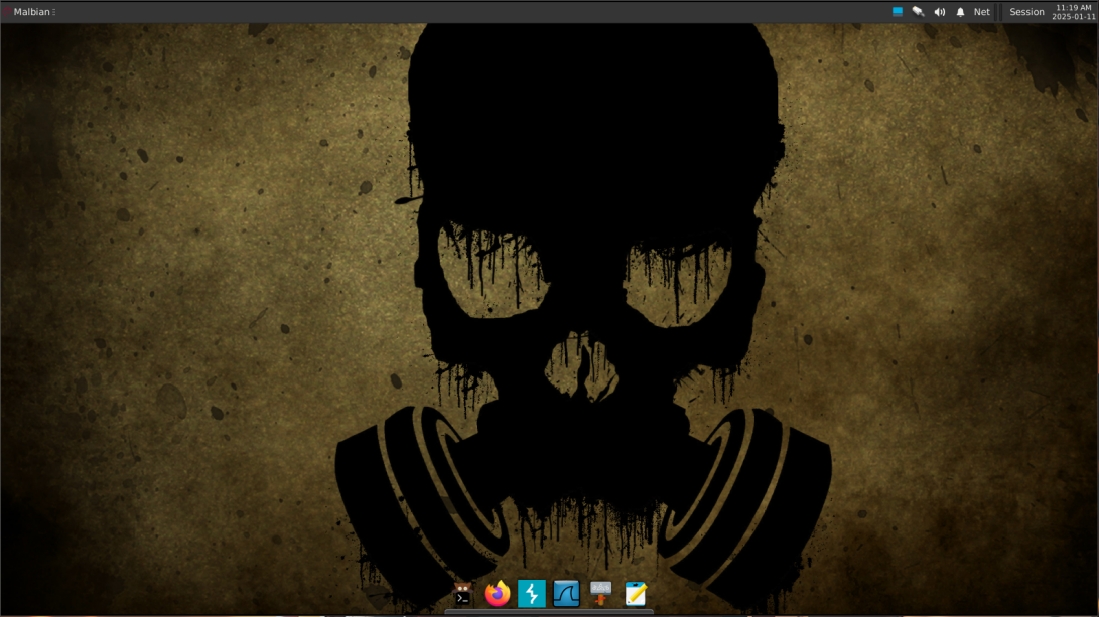Launch the terminal from the dock
This screenshot has width=1099, height=617.
pyautogui.click(x=463, y=594)
